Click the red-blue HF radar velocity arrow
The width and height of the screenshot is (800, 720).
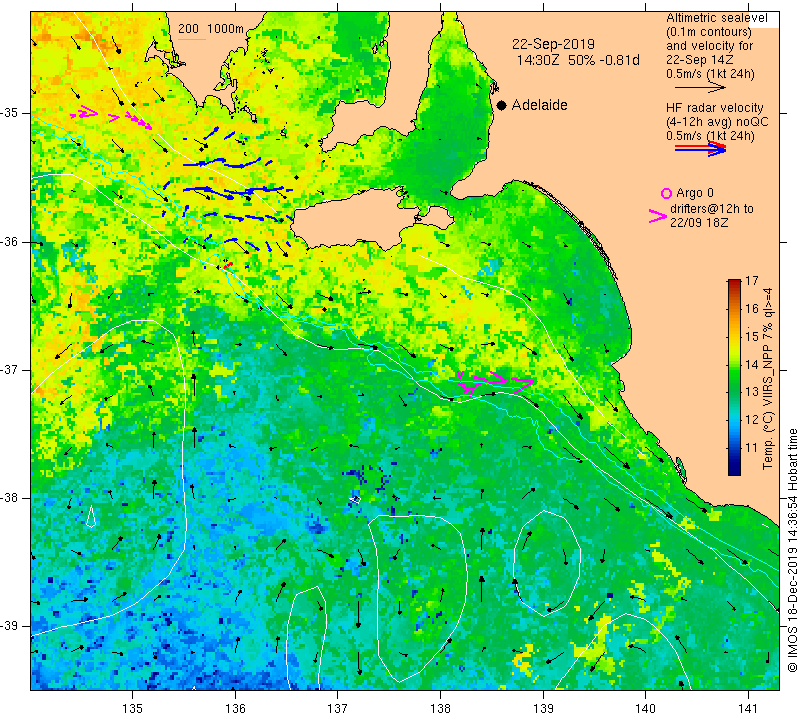[x=700, y=149]
